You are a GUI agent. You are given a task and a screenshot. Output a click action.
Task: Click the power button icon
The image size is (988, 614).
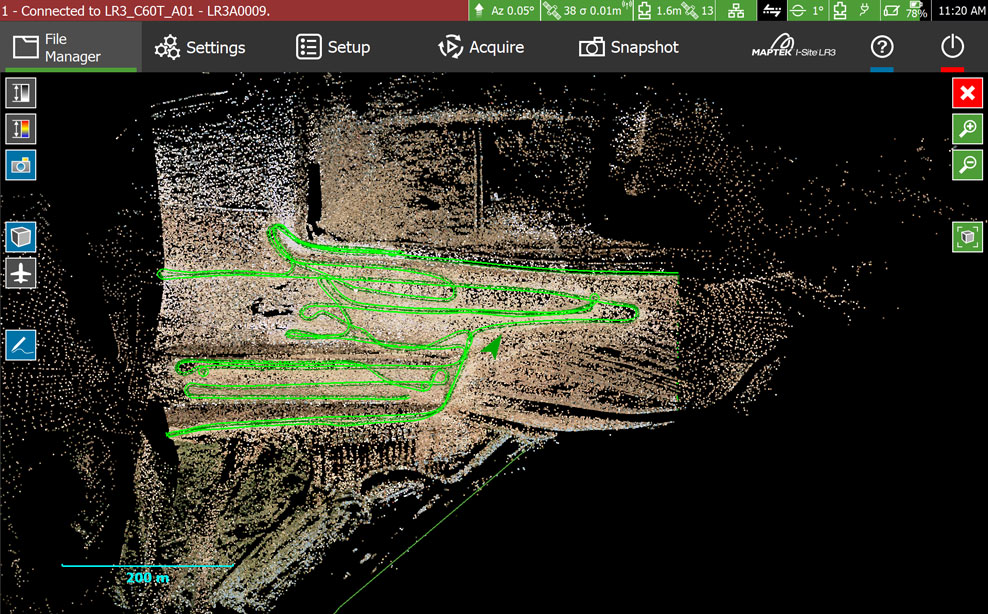tap(952, 47)
